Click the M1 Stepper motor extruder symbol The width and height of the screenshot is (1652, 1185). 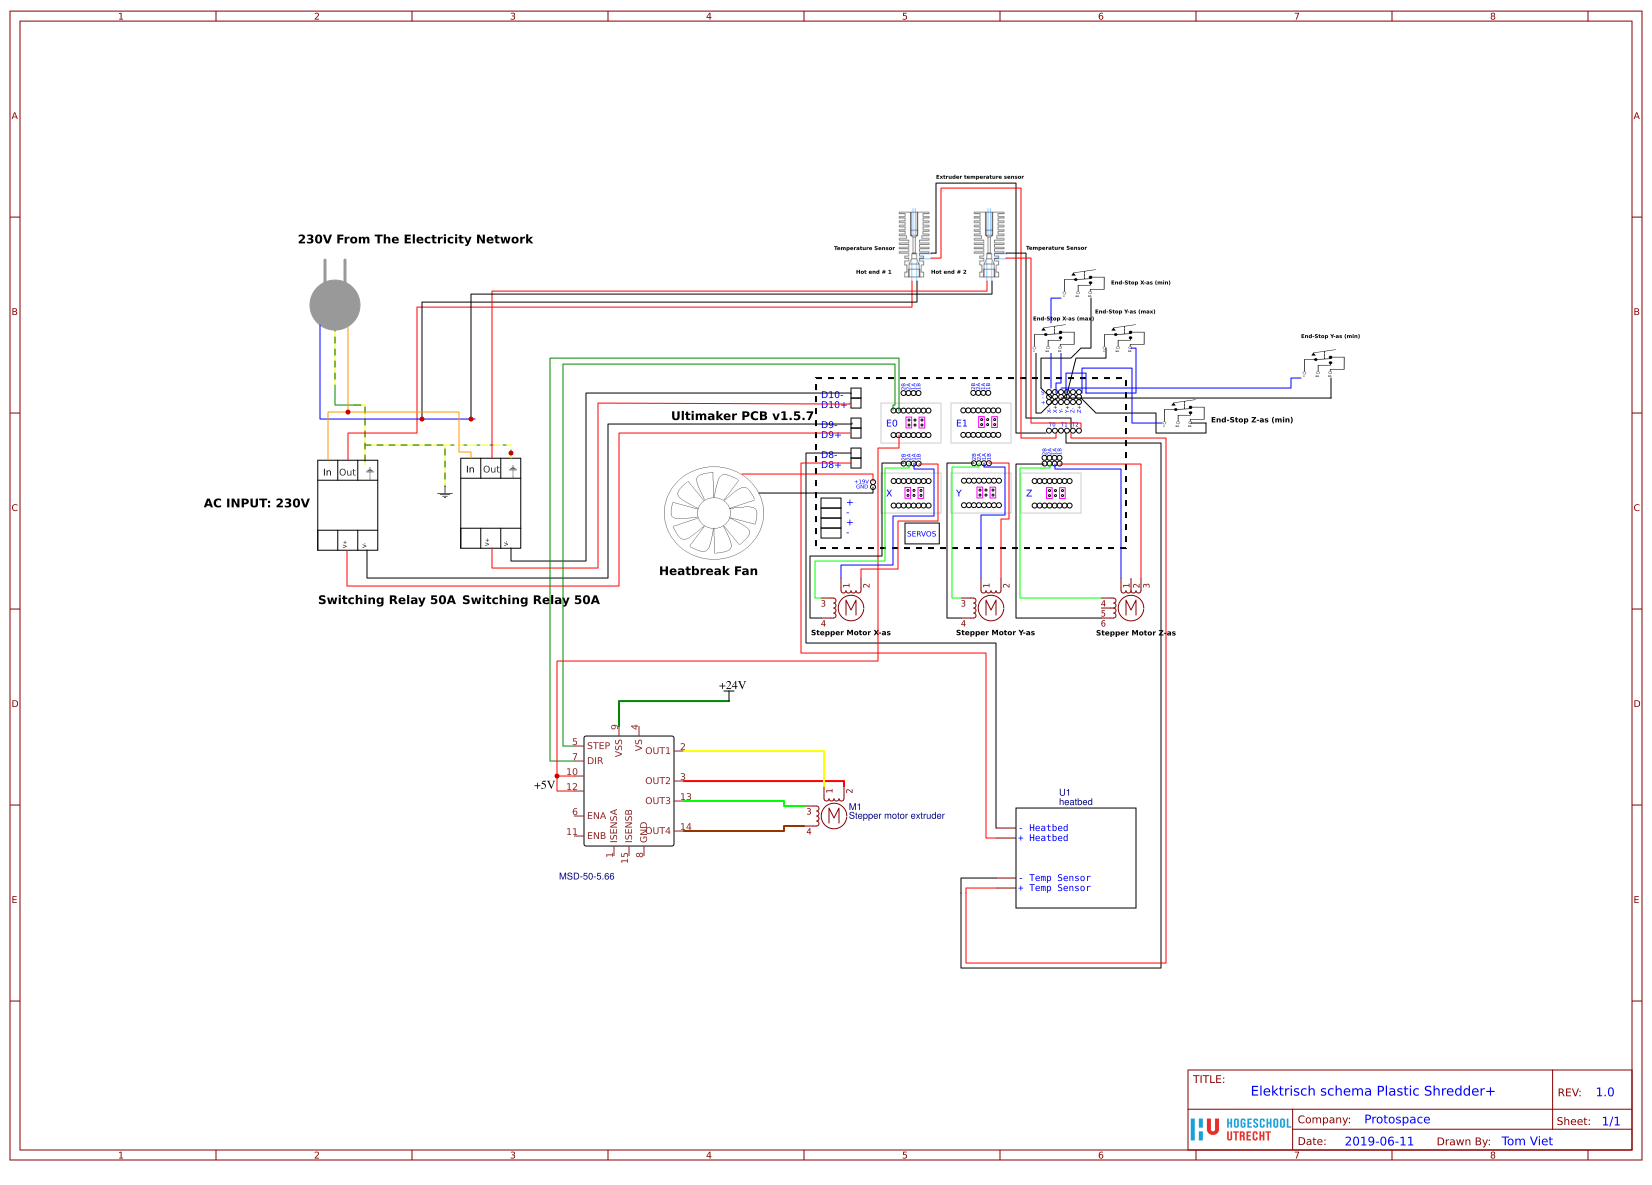click(833, 817)
